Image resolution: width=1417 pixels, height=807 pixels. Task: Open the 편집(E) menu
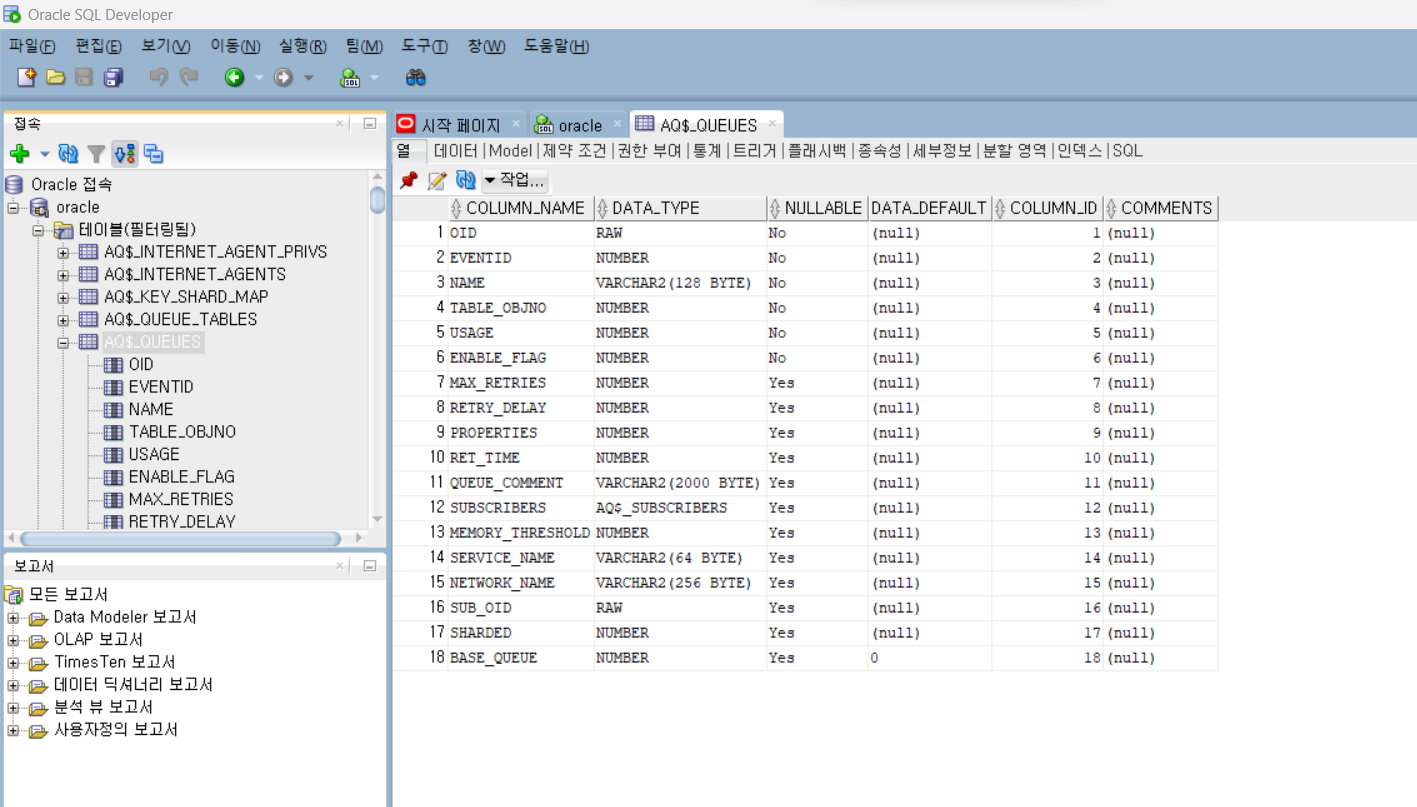[99, 46]
